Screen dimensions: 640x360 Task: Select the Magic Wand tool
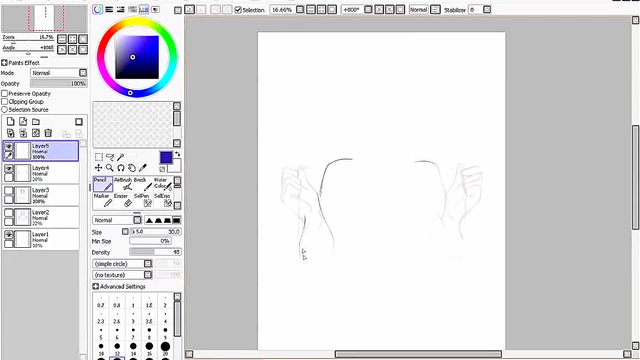click(x=120, y=157)
